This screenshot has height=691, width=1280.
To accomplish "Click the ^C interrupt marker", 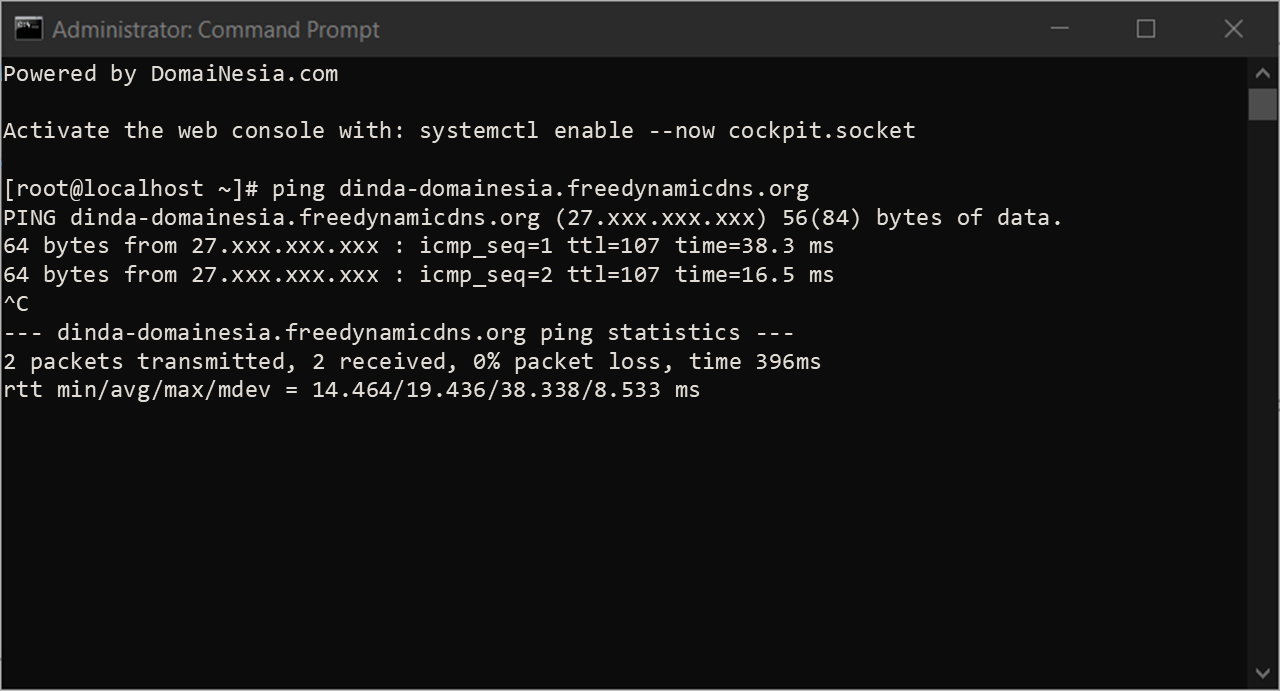I will (16, 303).
